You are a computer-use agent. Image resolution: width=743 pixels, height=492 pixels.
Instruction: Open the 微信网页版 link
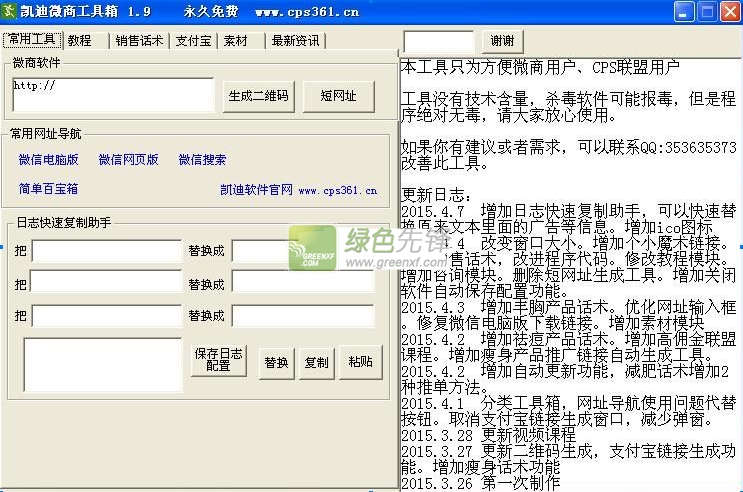128,160
